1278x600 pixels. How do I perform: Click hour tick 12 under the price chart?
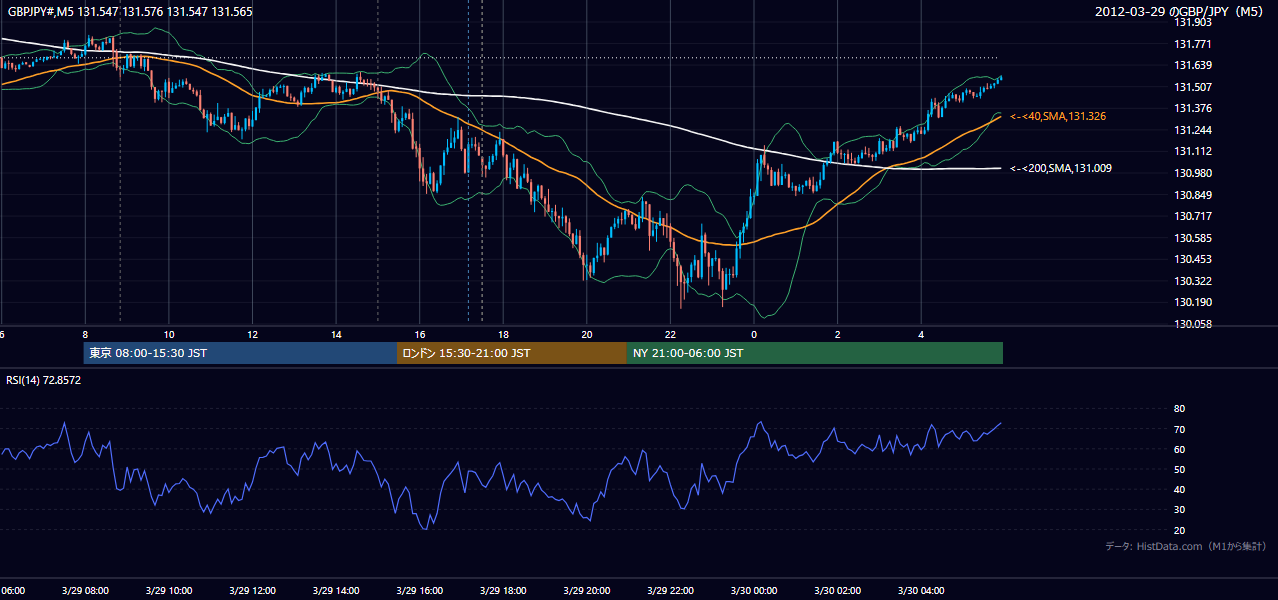tap(252, 335)
